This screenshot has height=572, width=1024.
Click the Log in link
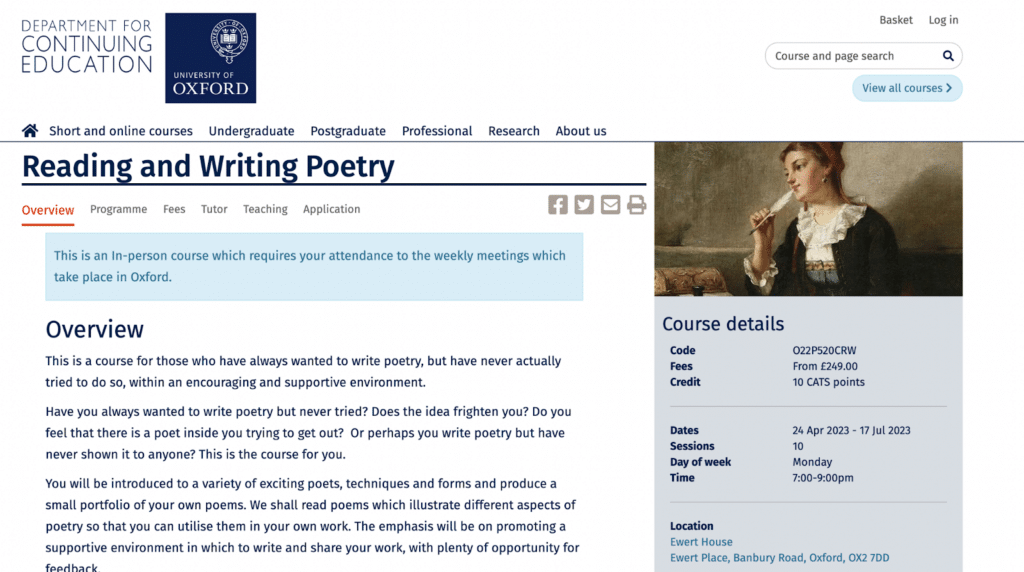pos(944,20)
